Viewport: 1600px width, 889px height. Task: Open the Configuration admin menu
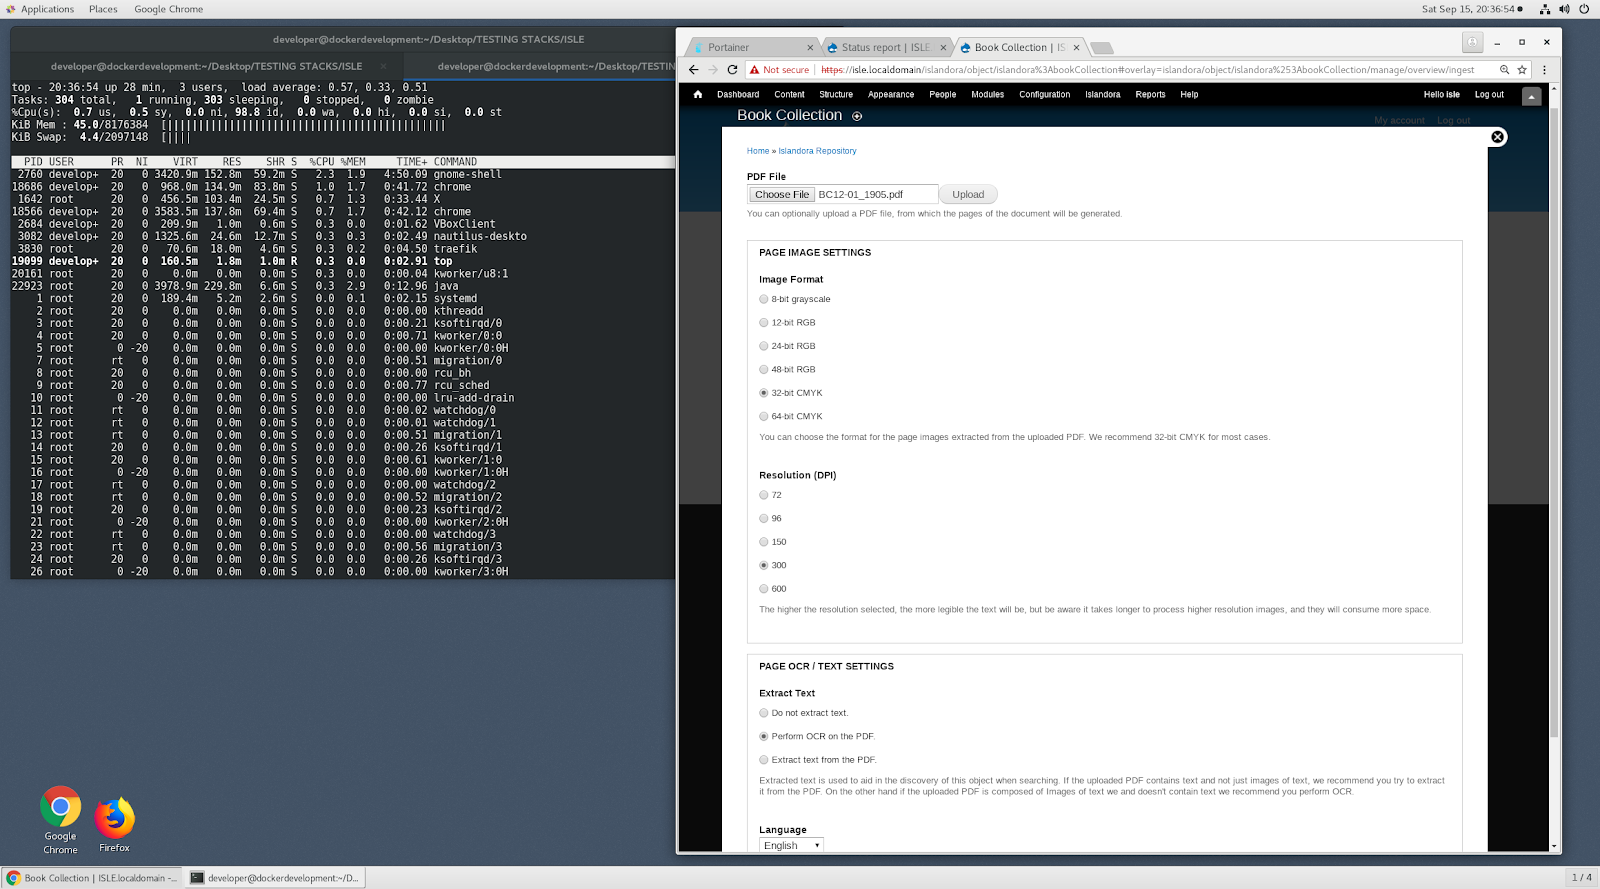[1044, 94]
